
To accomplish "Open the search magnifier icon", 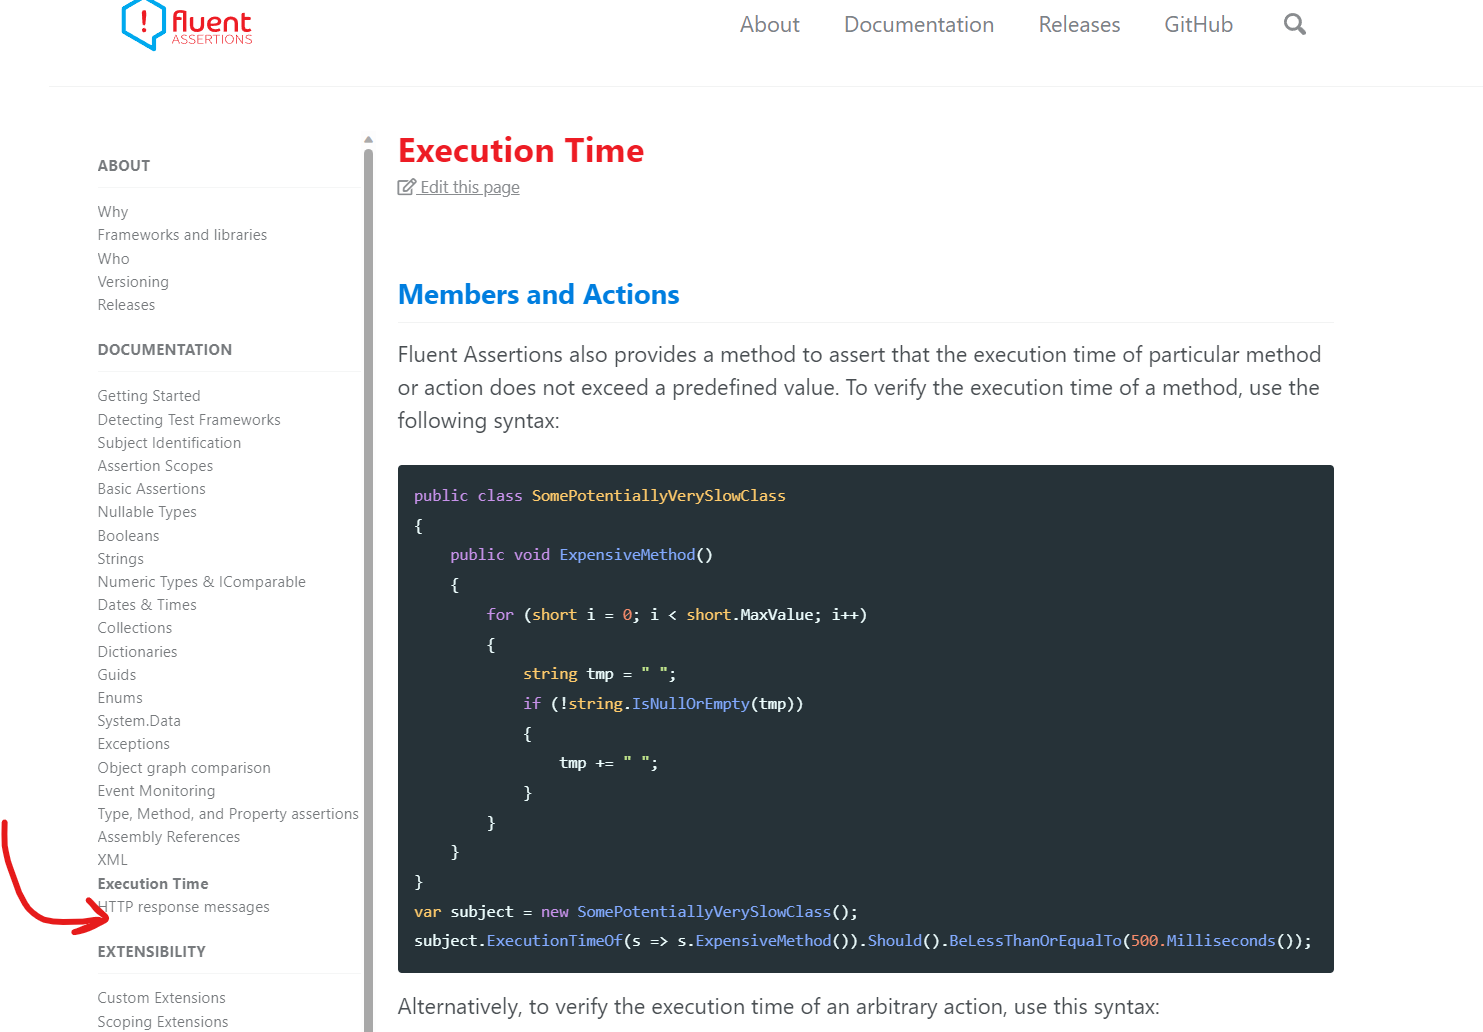I will click(x=1294, y=23).
